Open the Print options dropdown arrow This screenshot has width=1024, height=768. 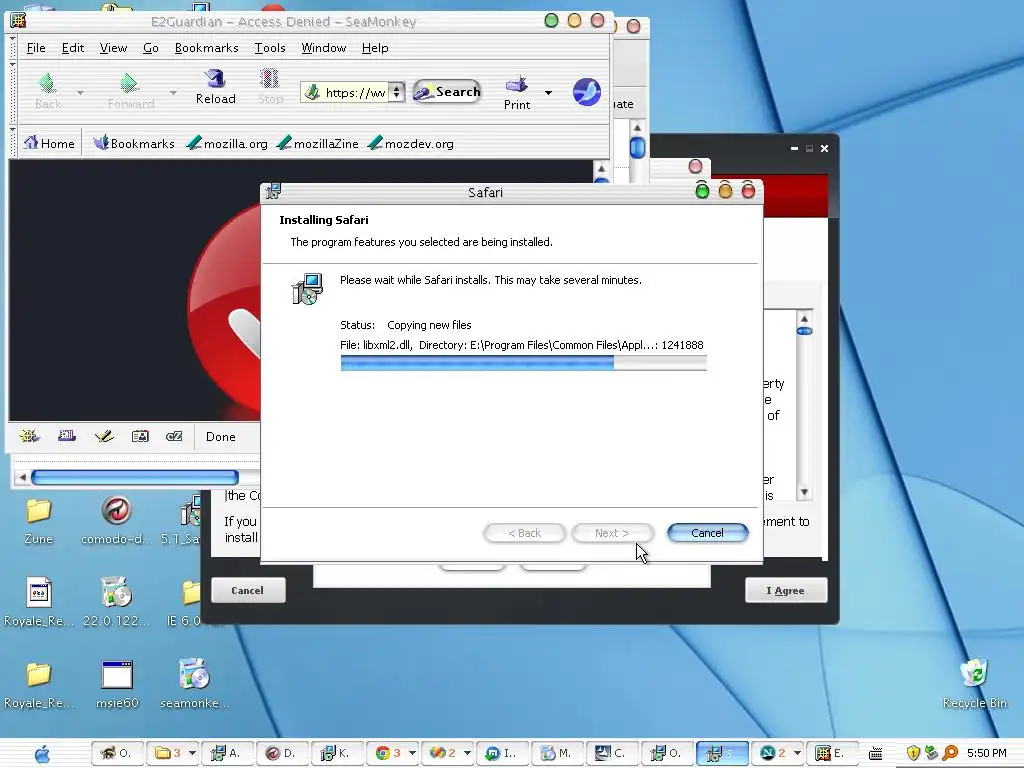click(x=548, y=93)
